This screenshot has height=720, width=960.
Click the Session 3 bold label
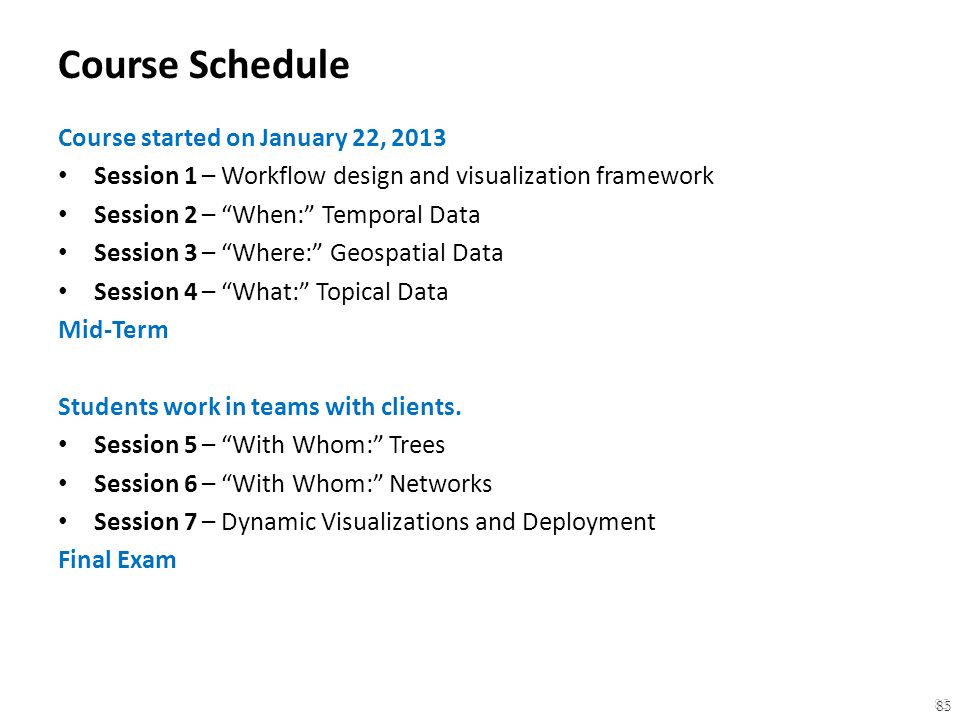(x=145, y=253)
